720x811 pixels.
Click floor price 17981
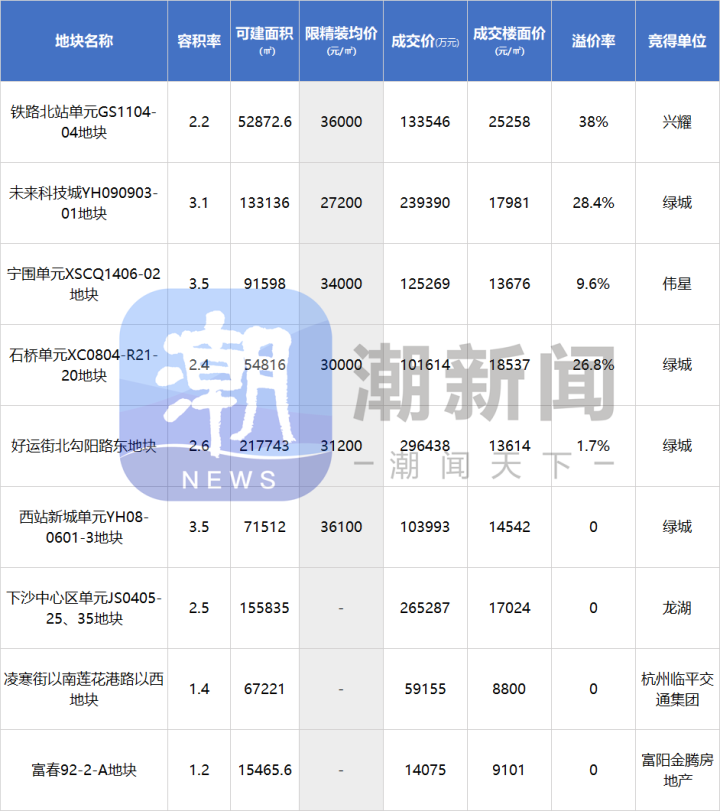[x=509, y=203]
